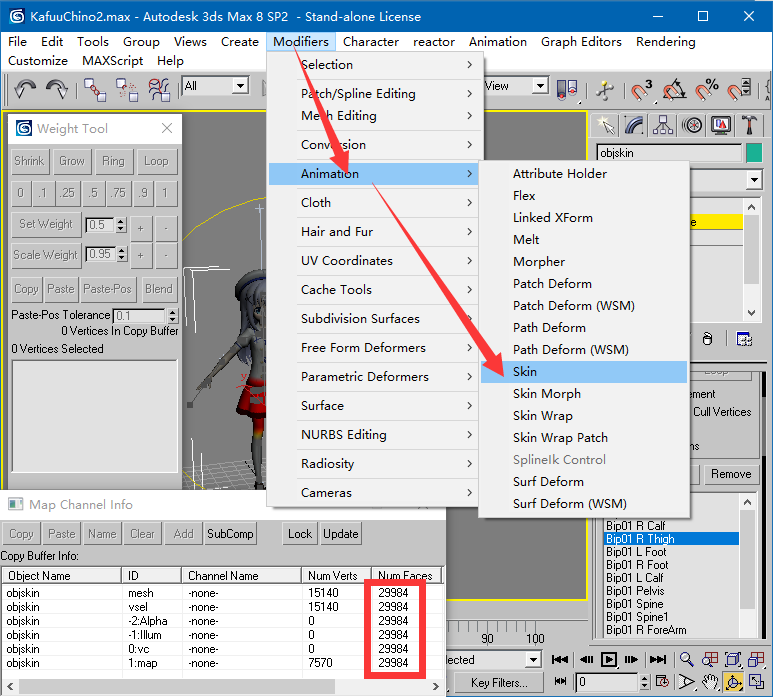
Task: Open the View reference coordinate dropdown
Action: [541, 86]
